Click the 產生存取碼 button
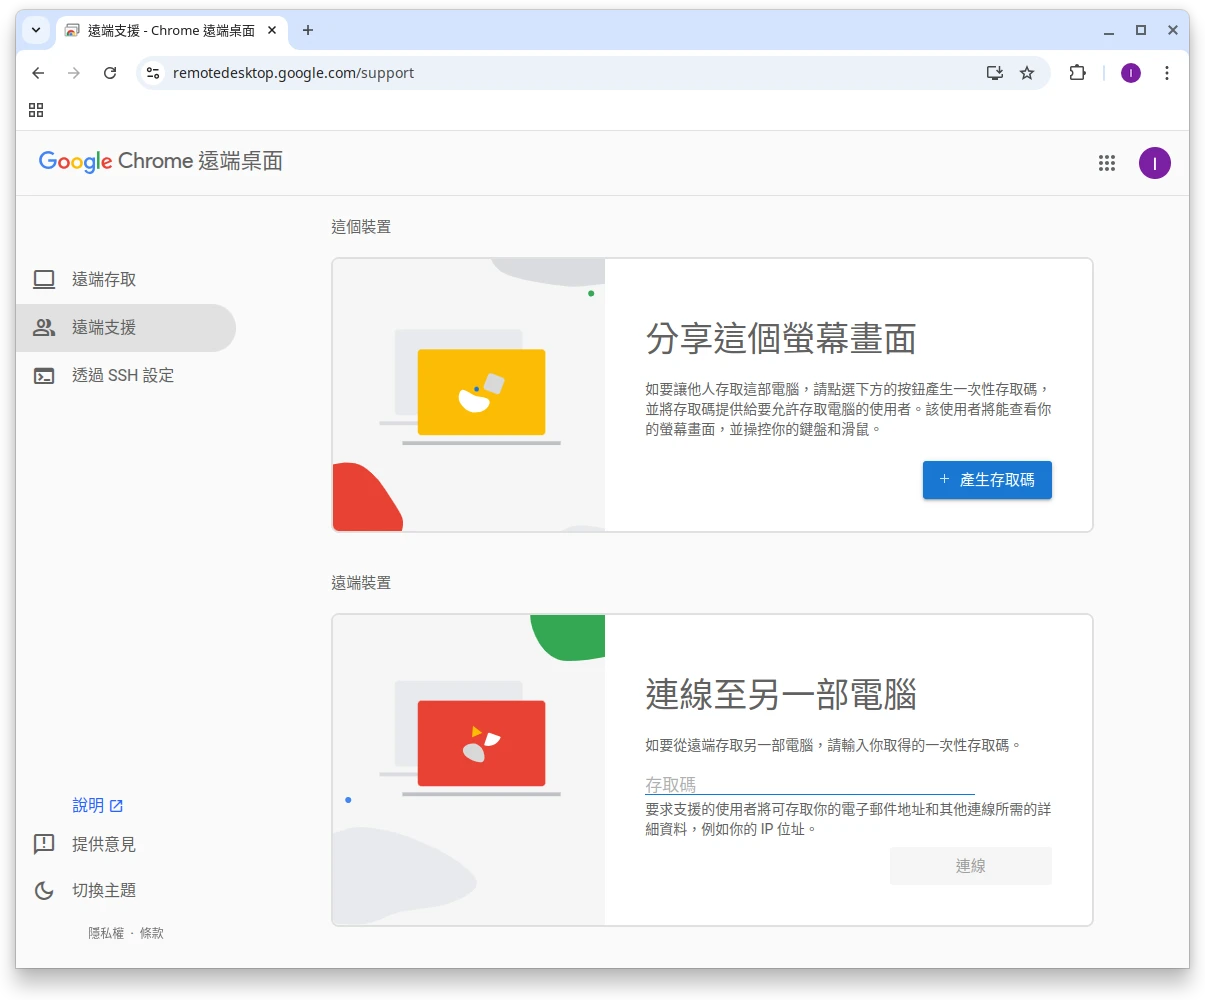The height and width of the screenshot is (1000, 1205). (986, 480)
